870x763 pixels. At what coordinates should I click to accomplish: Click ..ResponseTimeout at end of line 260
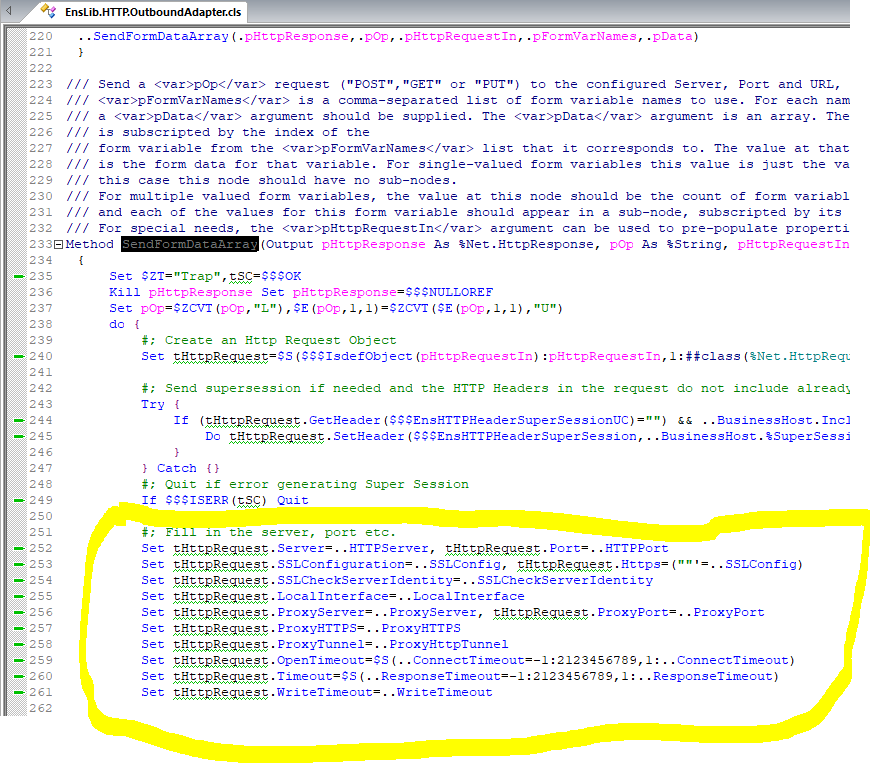pyautogui.click(x=705, y=676)
